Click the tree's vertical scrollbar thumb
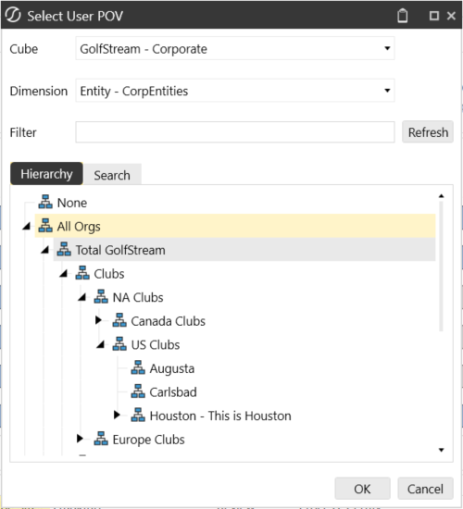 click(x=441, y=267)
